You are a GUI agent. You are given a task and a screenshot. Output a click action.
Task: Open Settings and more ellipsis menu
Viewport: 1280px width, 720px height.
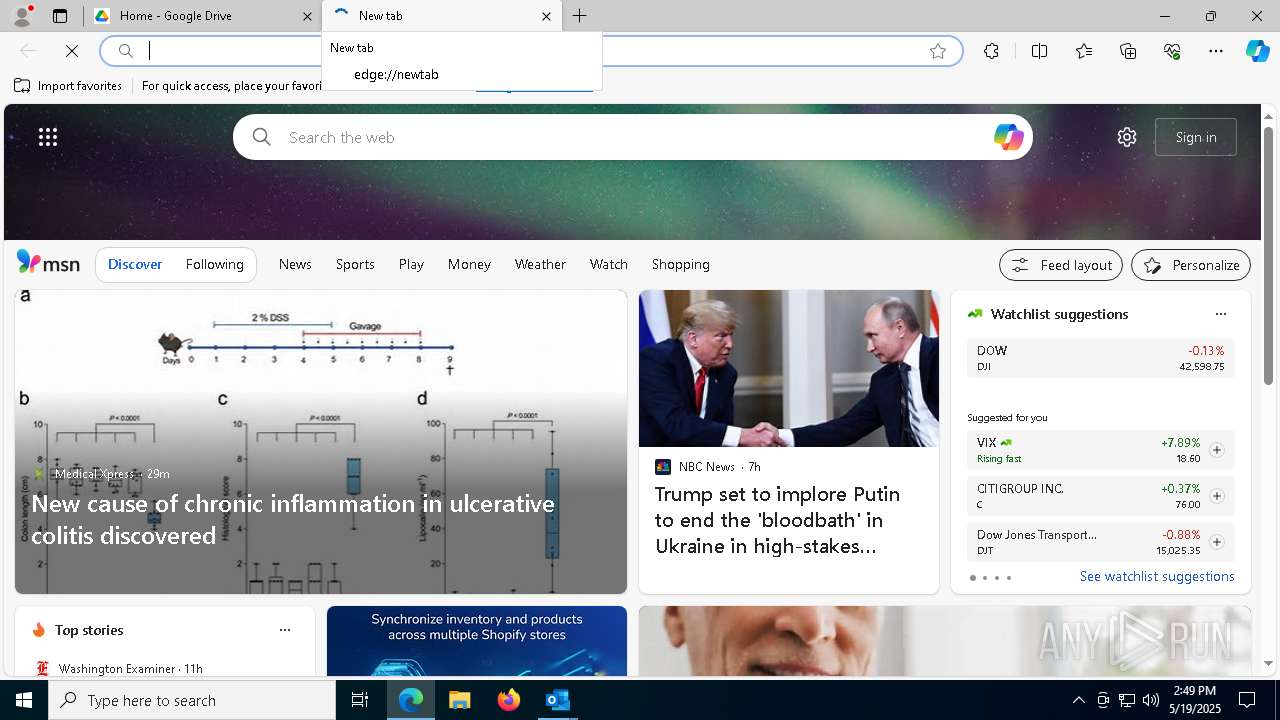click(x=1216, y=51)
